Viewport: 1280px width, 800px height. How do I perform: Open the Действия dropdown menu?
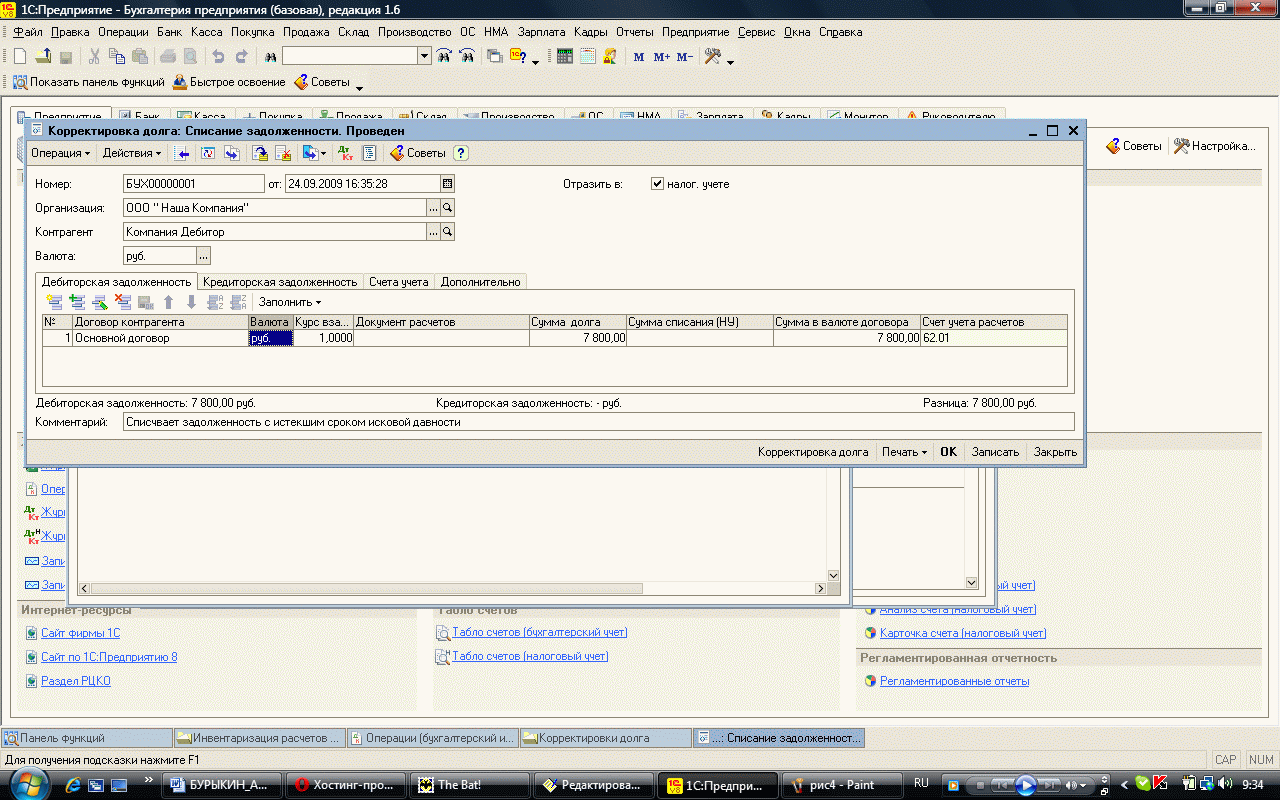point(132,153)
